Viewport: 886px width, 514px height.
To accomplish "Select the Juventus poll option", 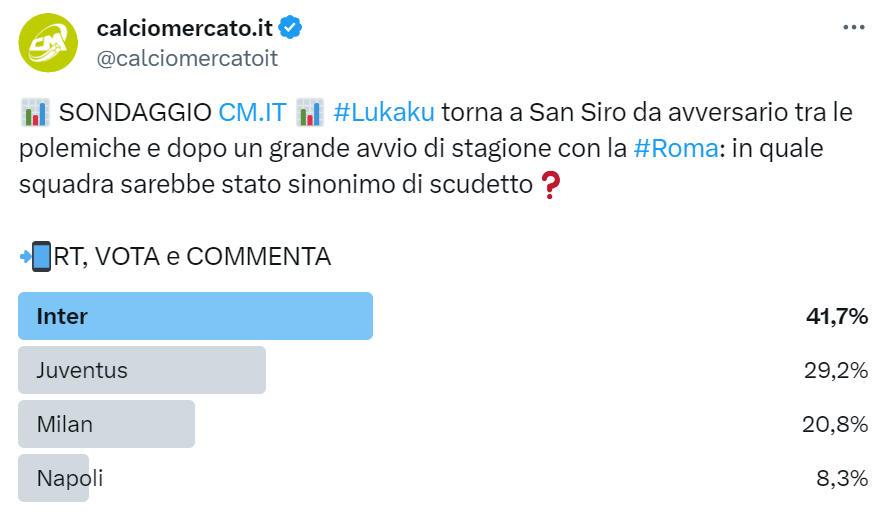I will click(142, 370).
